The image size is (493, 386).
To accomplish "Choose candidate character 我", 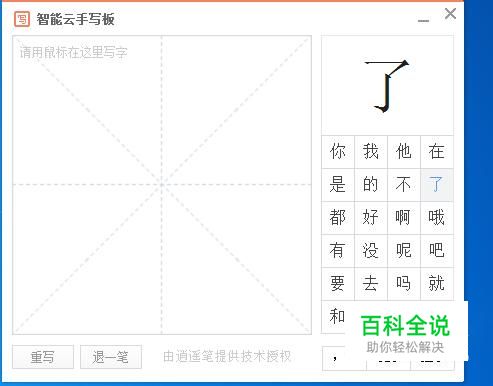I will point(371,152).
